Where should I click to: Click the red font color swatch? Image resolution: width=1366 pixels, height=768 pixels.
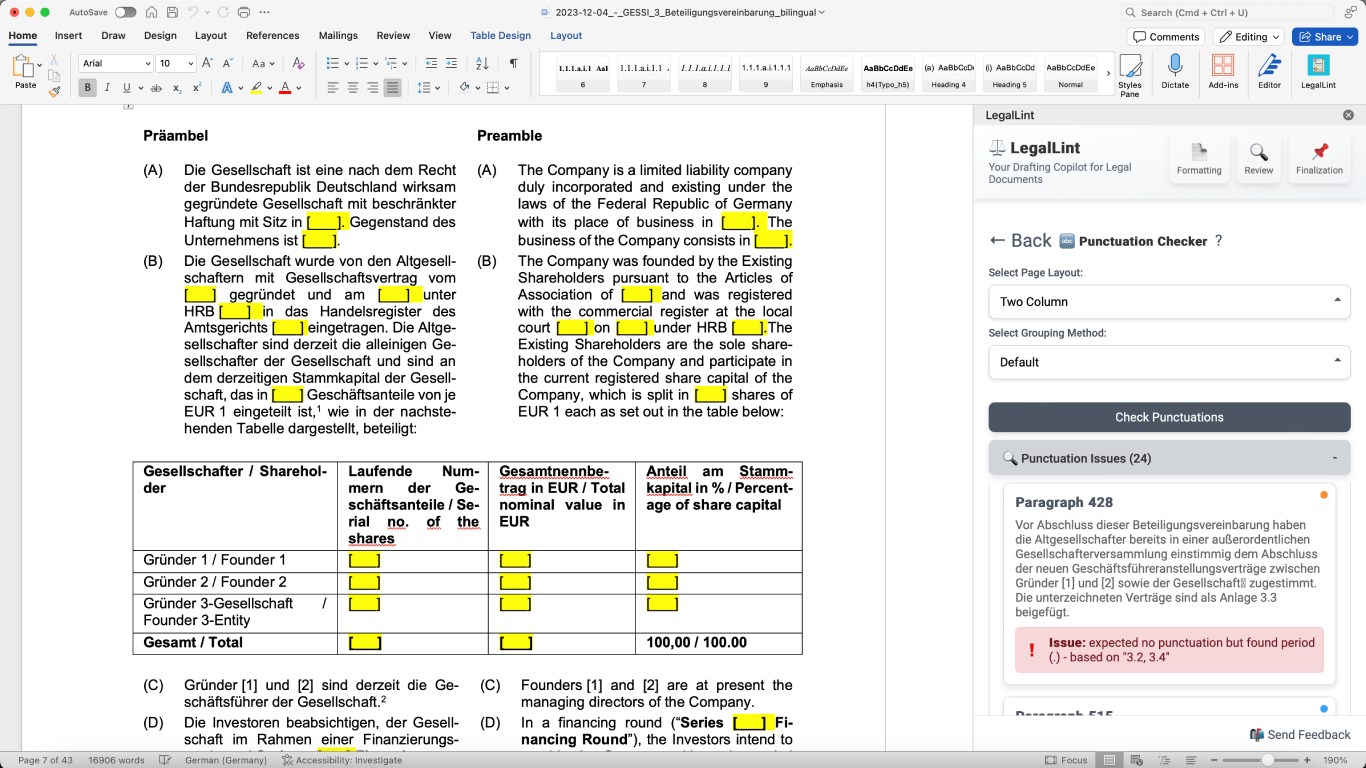coord(285,88)
